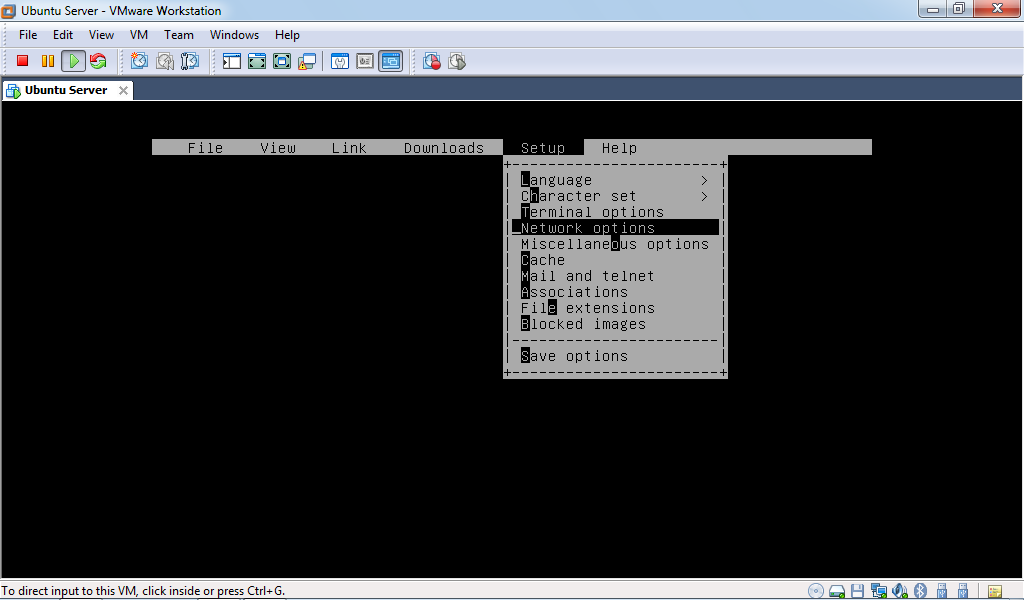This screenshot has width=1024, height=600.
Task: Click the Reset virtual machine icon
Action: pos(98,61)
